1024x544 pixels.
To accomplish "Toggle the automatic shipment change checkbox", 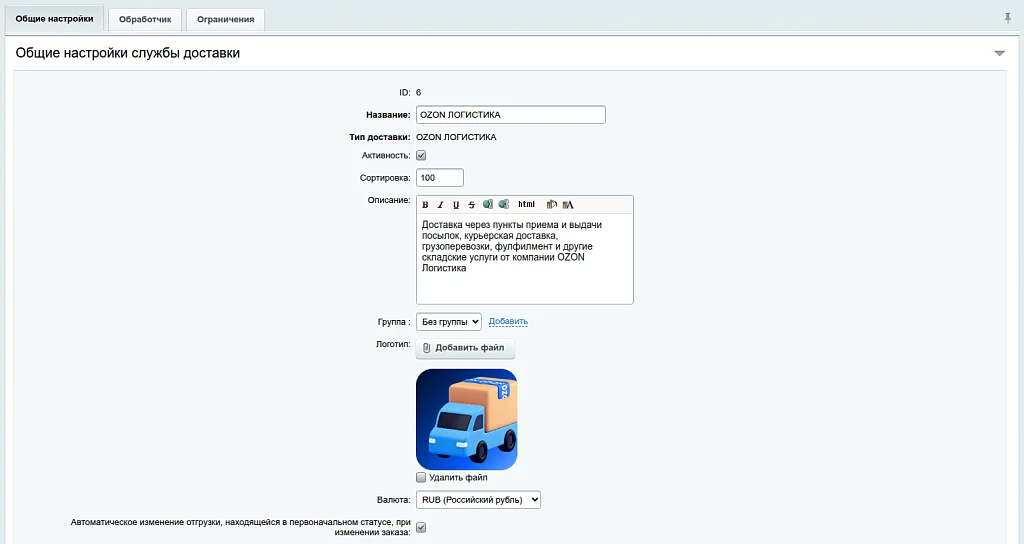I will 421,527.
